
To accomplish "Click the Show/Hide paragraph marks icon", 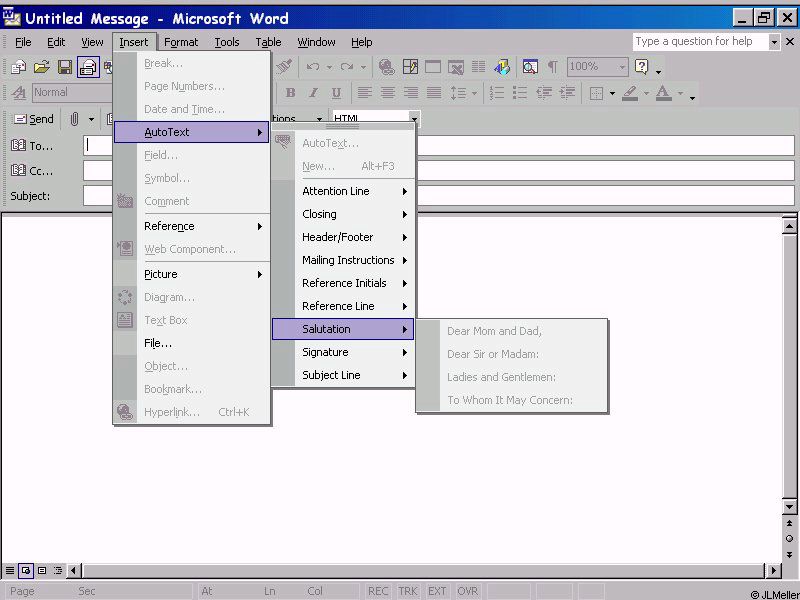I will tap(552, 67).
